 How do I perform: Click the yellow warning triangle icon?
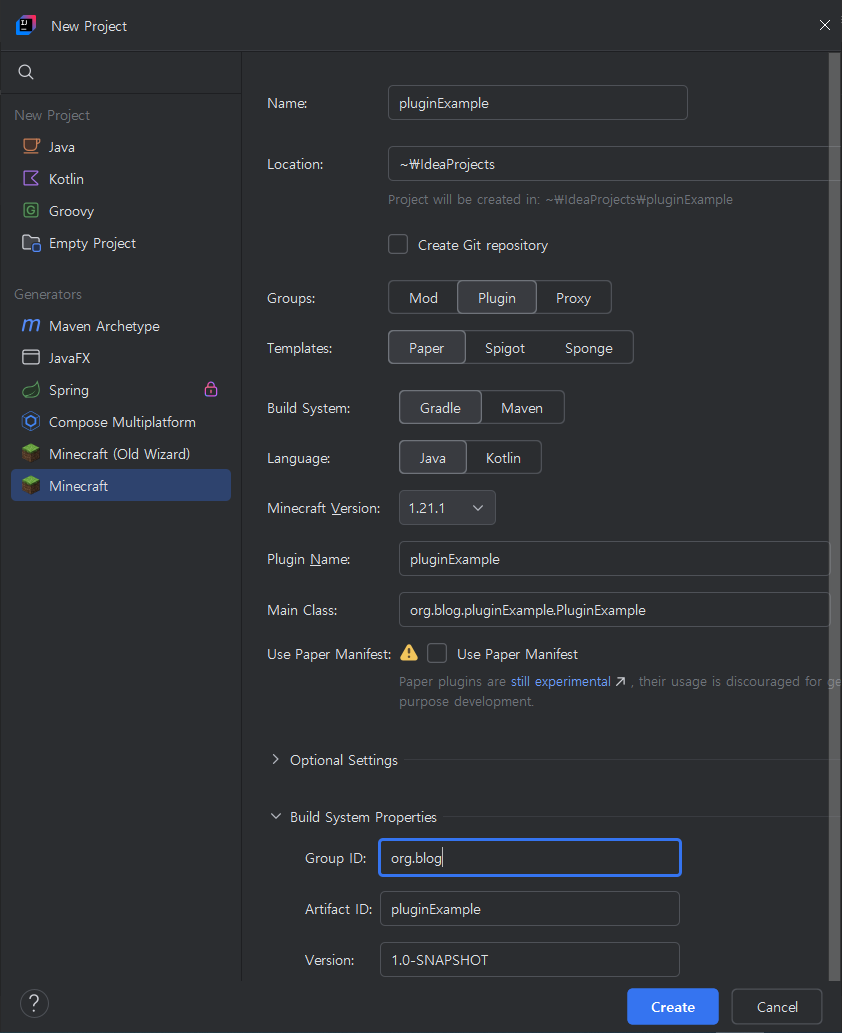click(409, 653)
